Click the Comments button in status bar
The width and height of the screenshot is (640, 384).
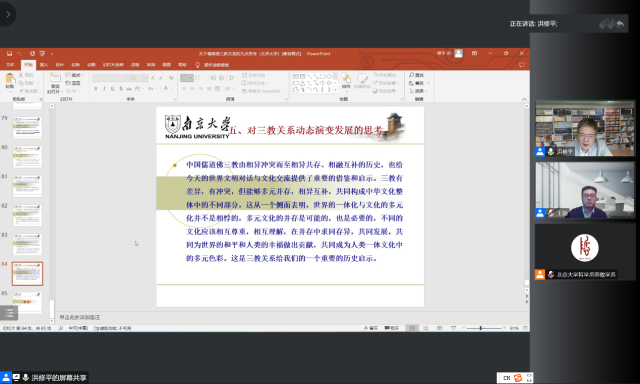(x=391, y=328)
